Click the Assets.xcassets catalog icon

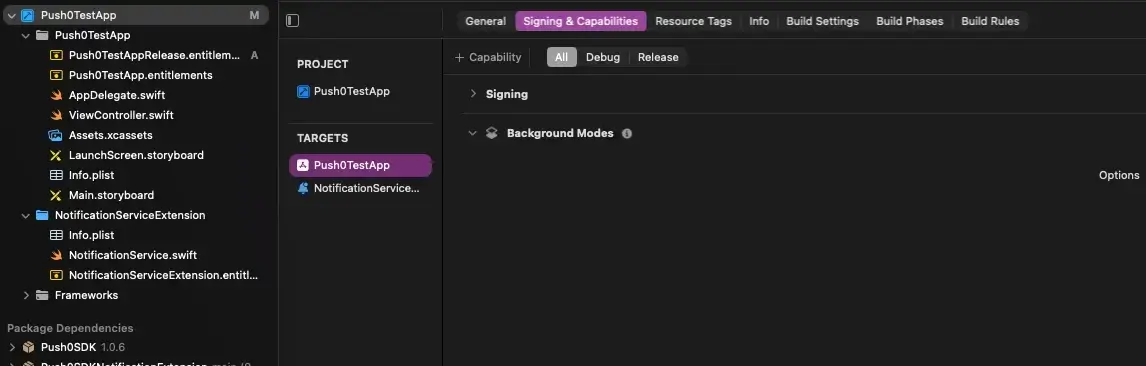point(56,135)
